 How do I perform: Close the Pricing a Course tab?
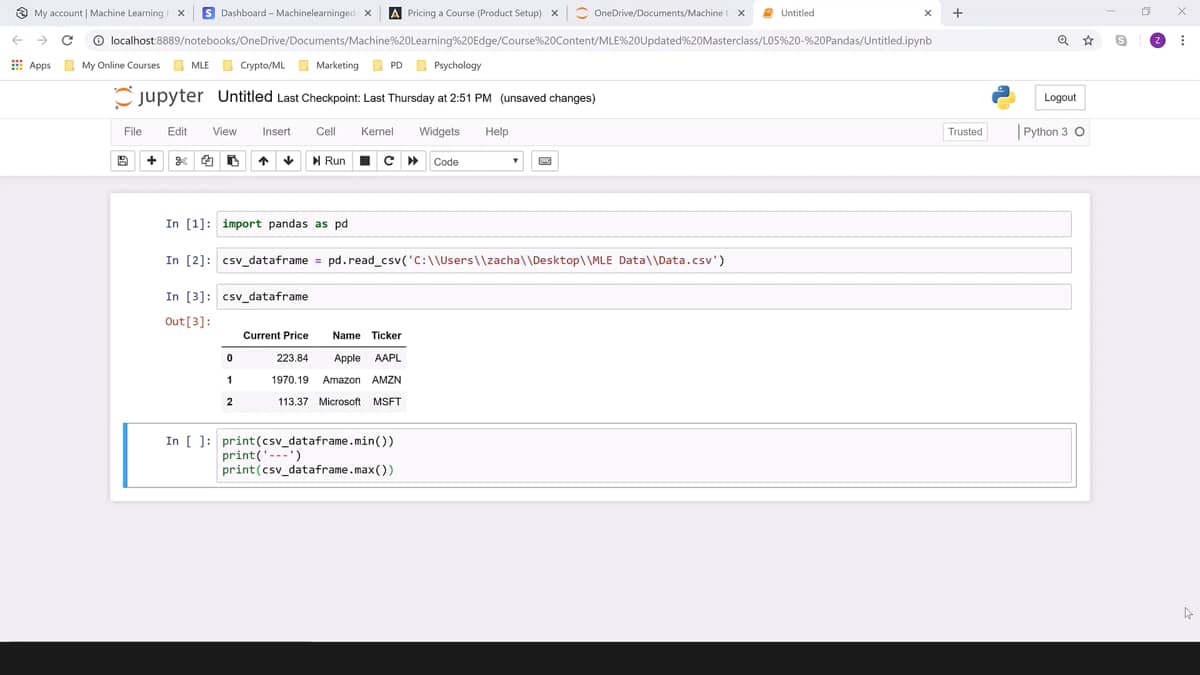coord(554,13)
